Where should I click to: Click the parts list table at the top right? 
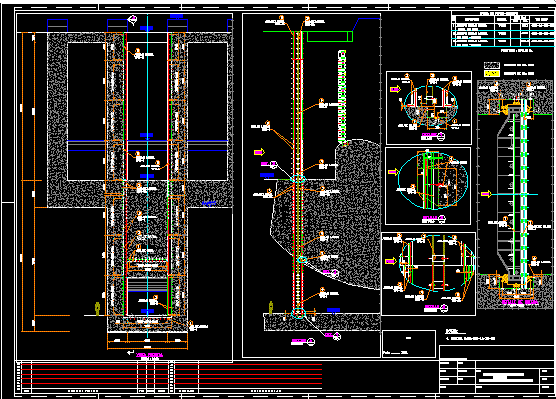click(503, 29)
